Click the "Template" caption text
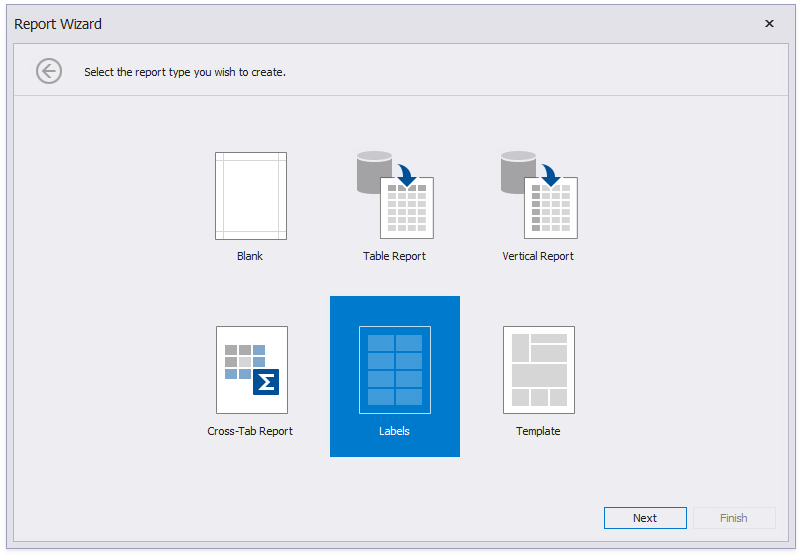 point(538,431)
